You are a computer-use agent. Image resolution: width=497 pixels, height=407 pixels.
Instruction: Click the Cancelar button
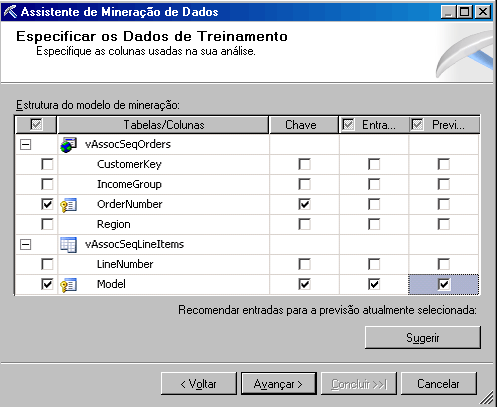(439, 384)
